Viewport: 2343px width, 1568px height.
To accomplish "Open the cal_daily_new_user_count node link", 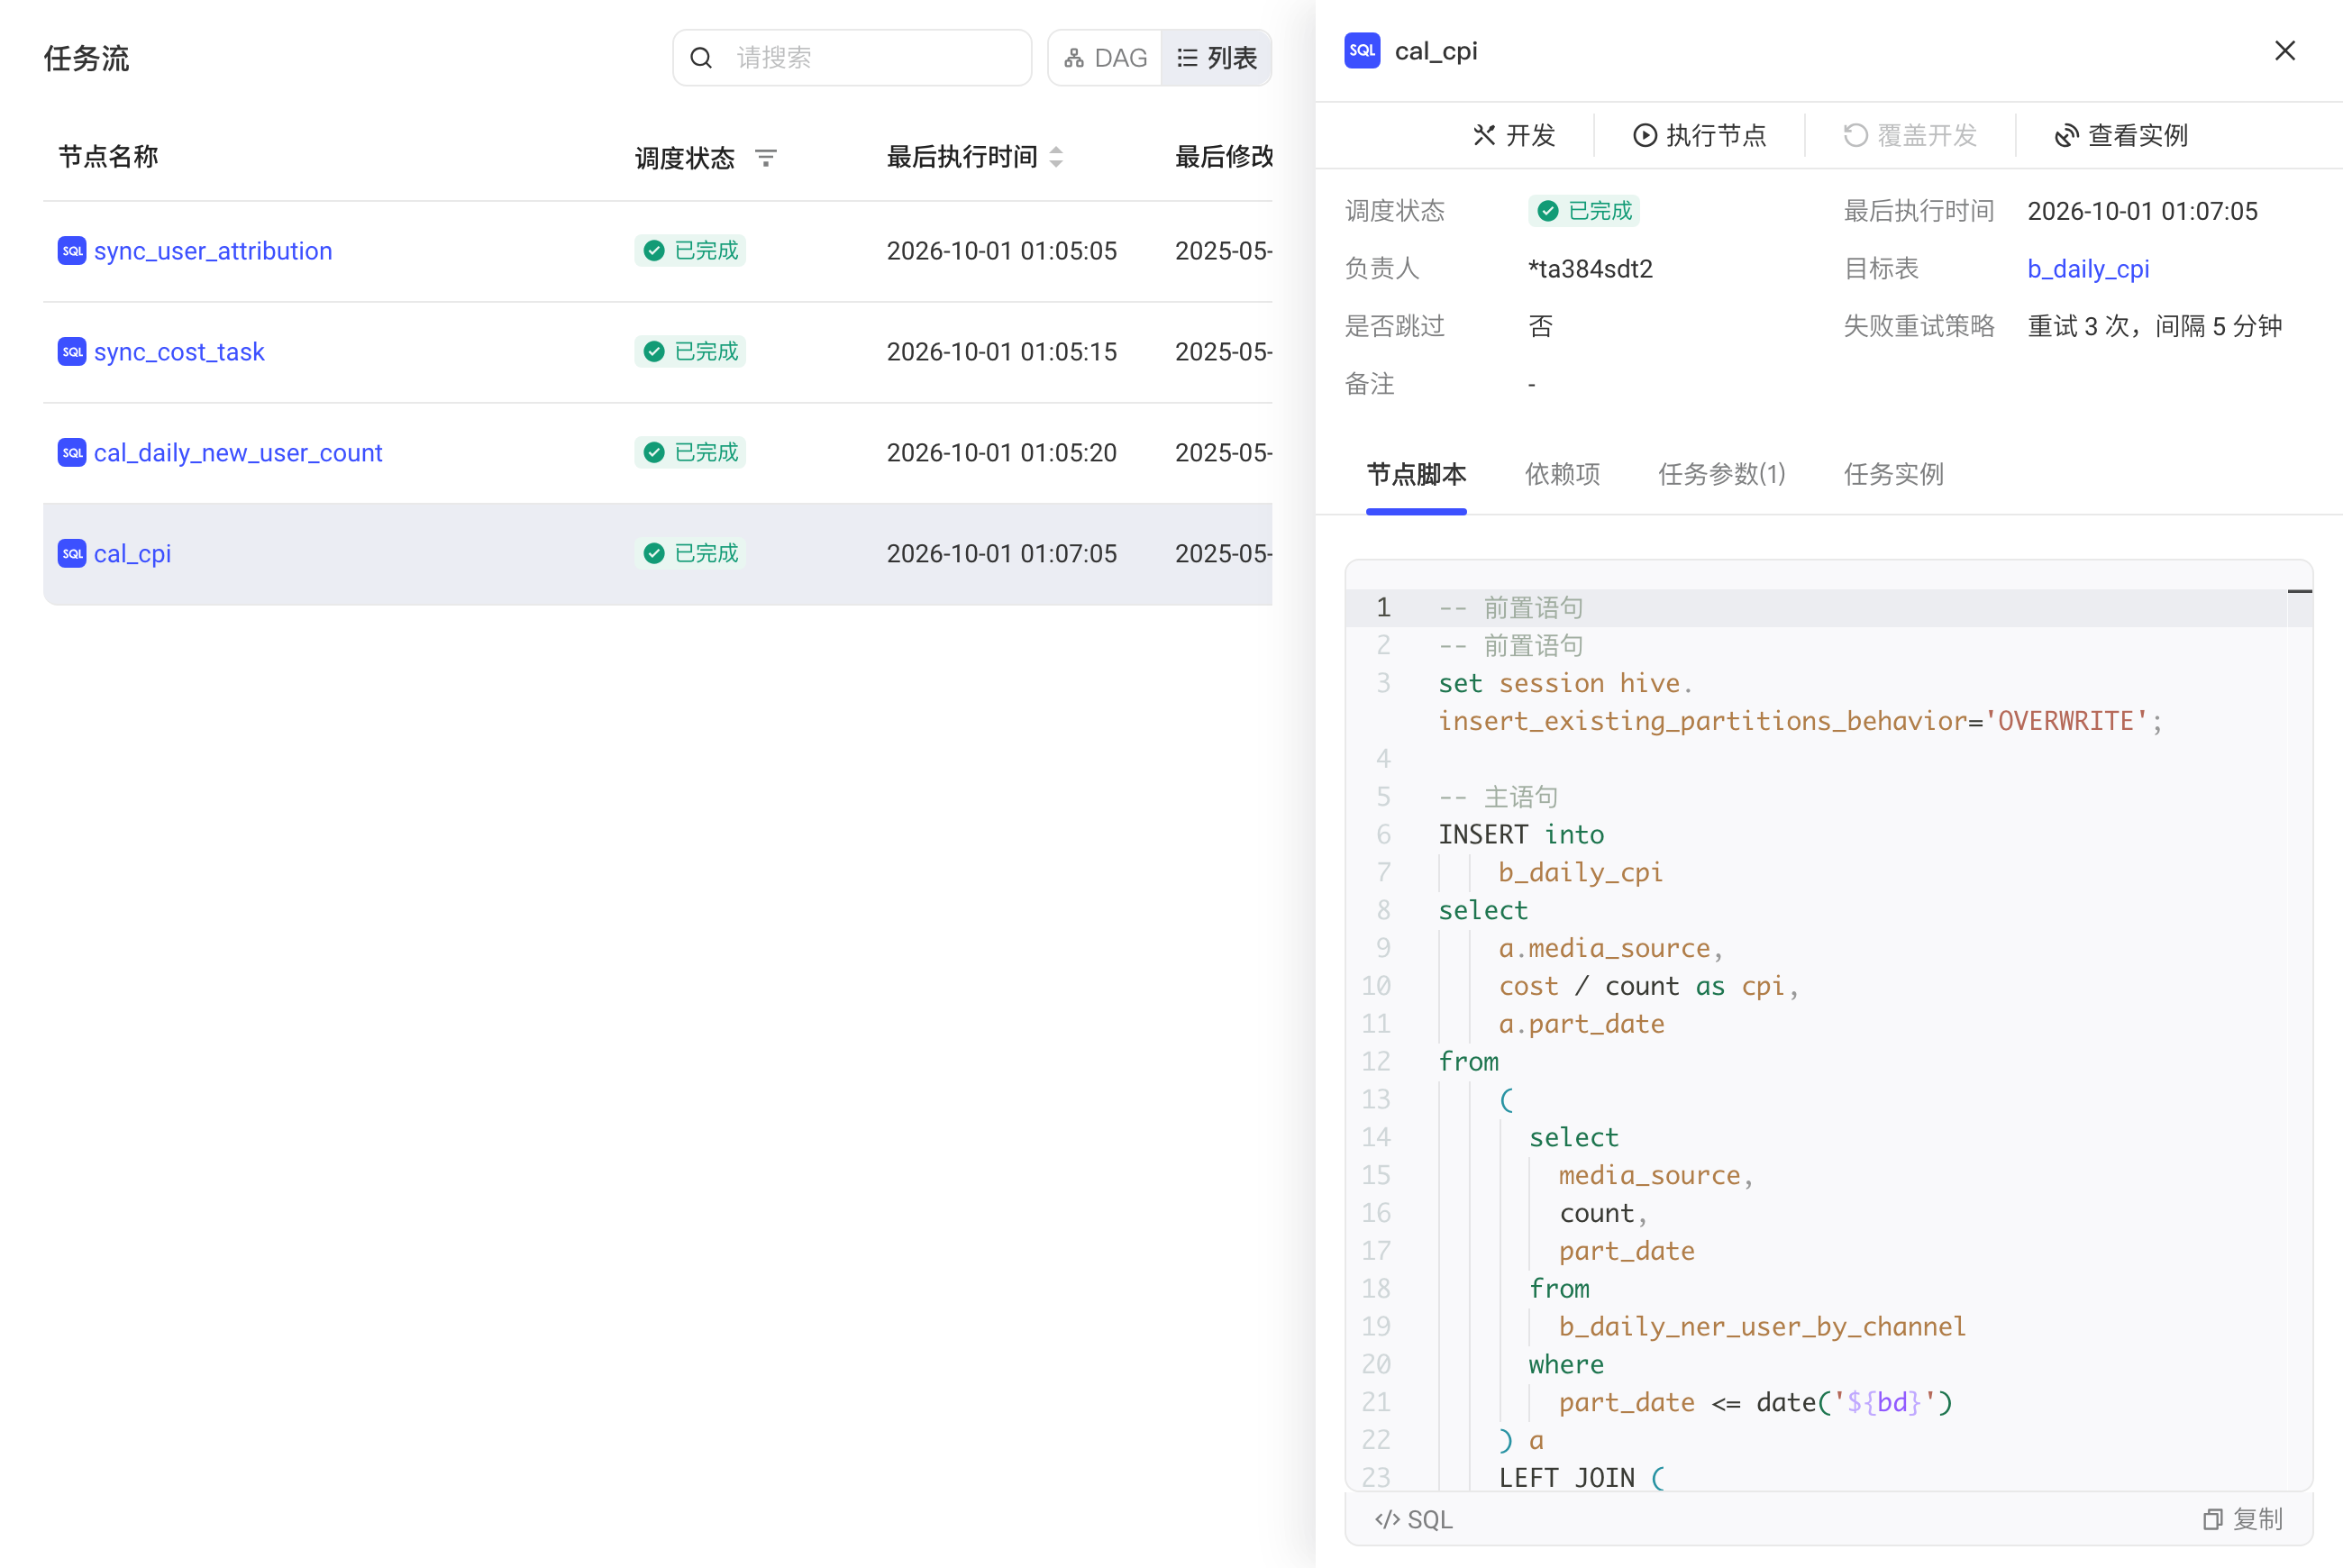I will 238,453.
